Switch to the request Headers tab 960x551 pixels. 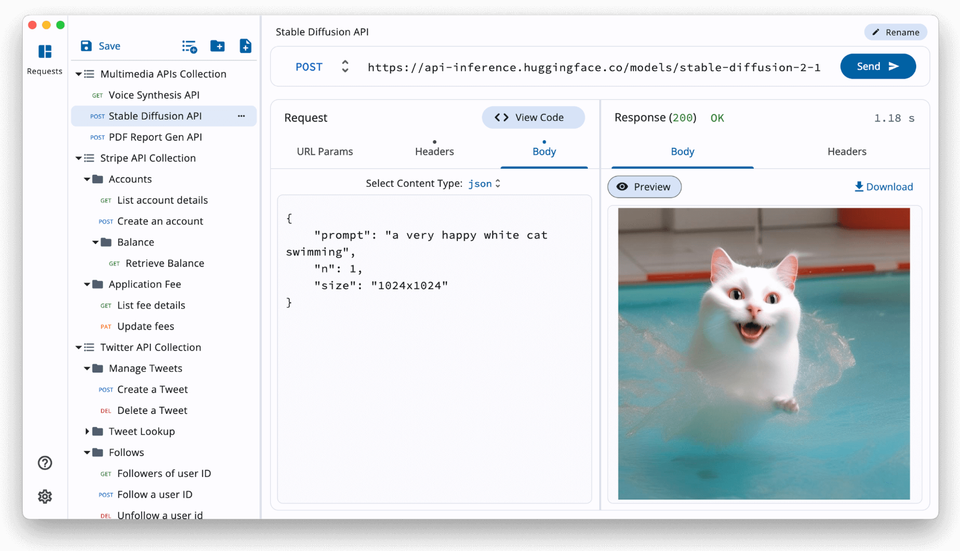click(434, 151)
